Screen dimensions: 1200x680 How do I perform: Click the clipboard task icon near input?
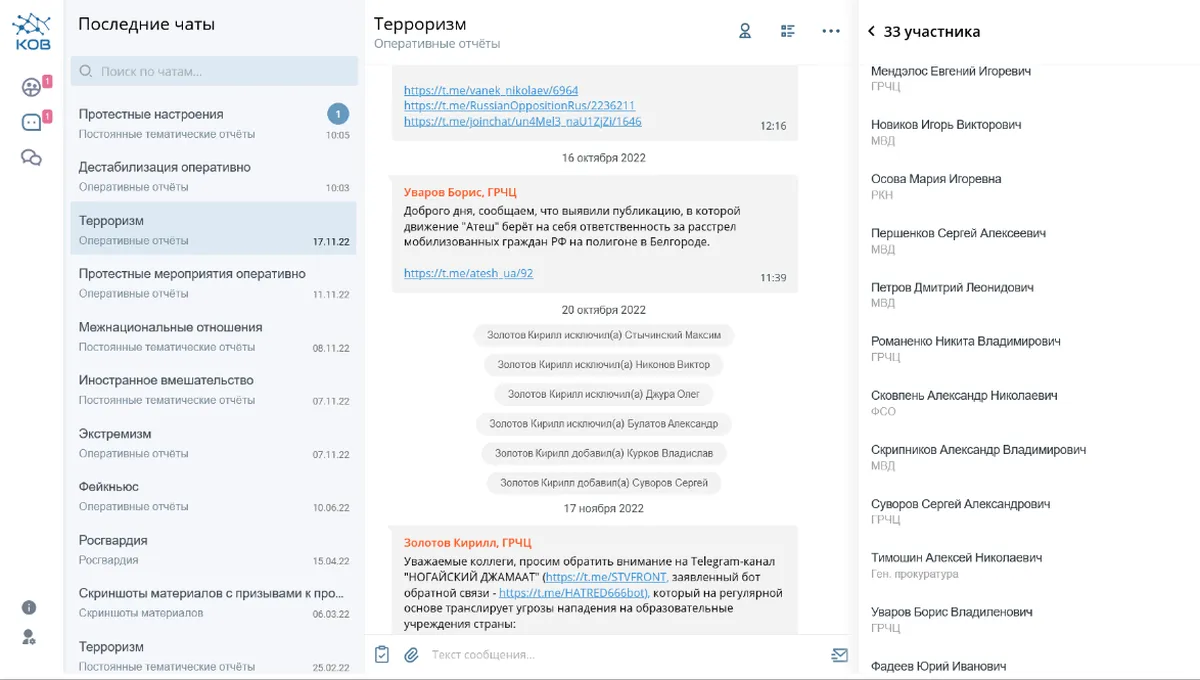(x=381, y=655)
